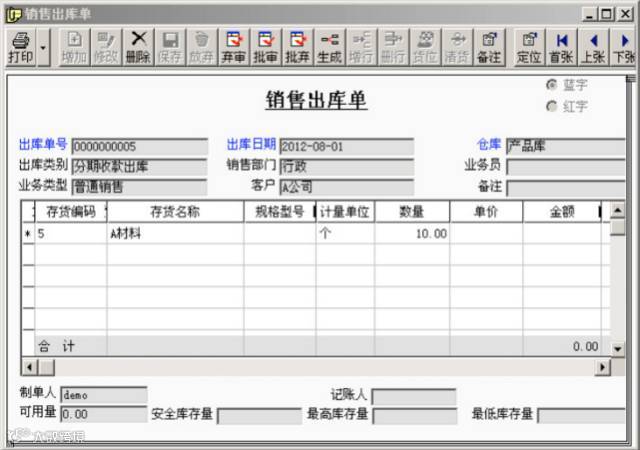The image size is (640, 450).
Task: Click the 出库日期 field showing 2012-08-01
Action: pyautogui.click(x=347, y=147)
